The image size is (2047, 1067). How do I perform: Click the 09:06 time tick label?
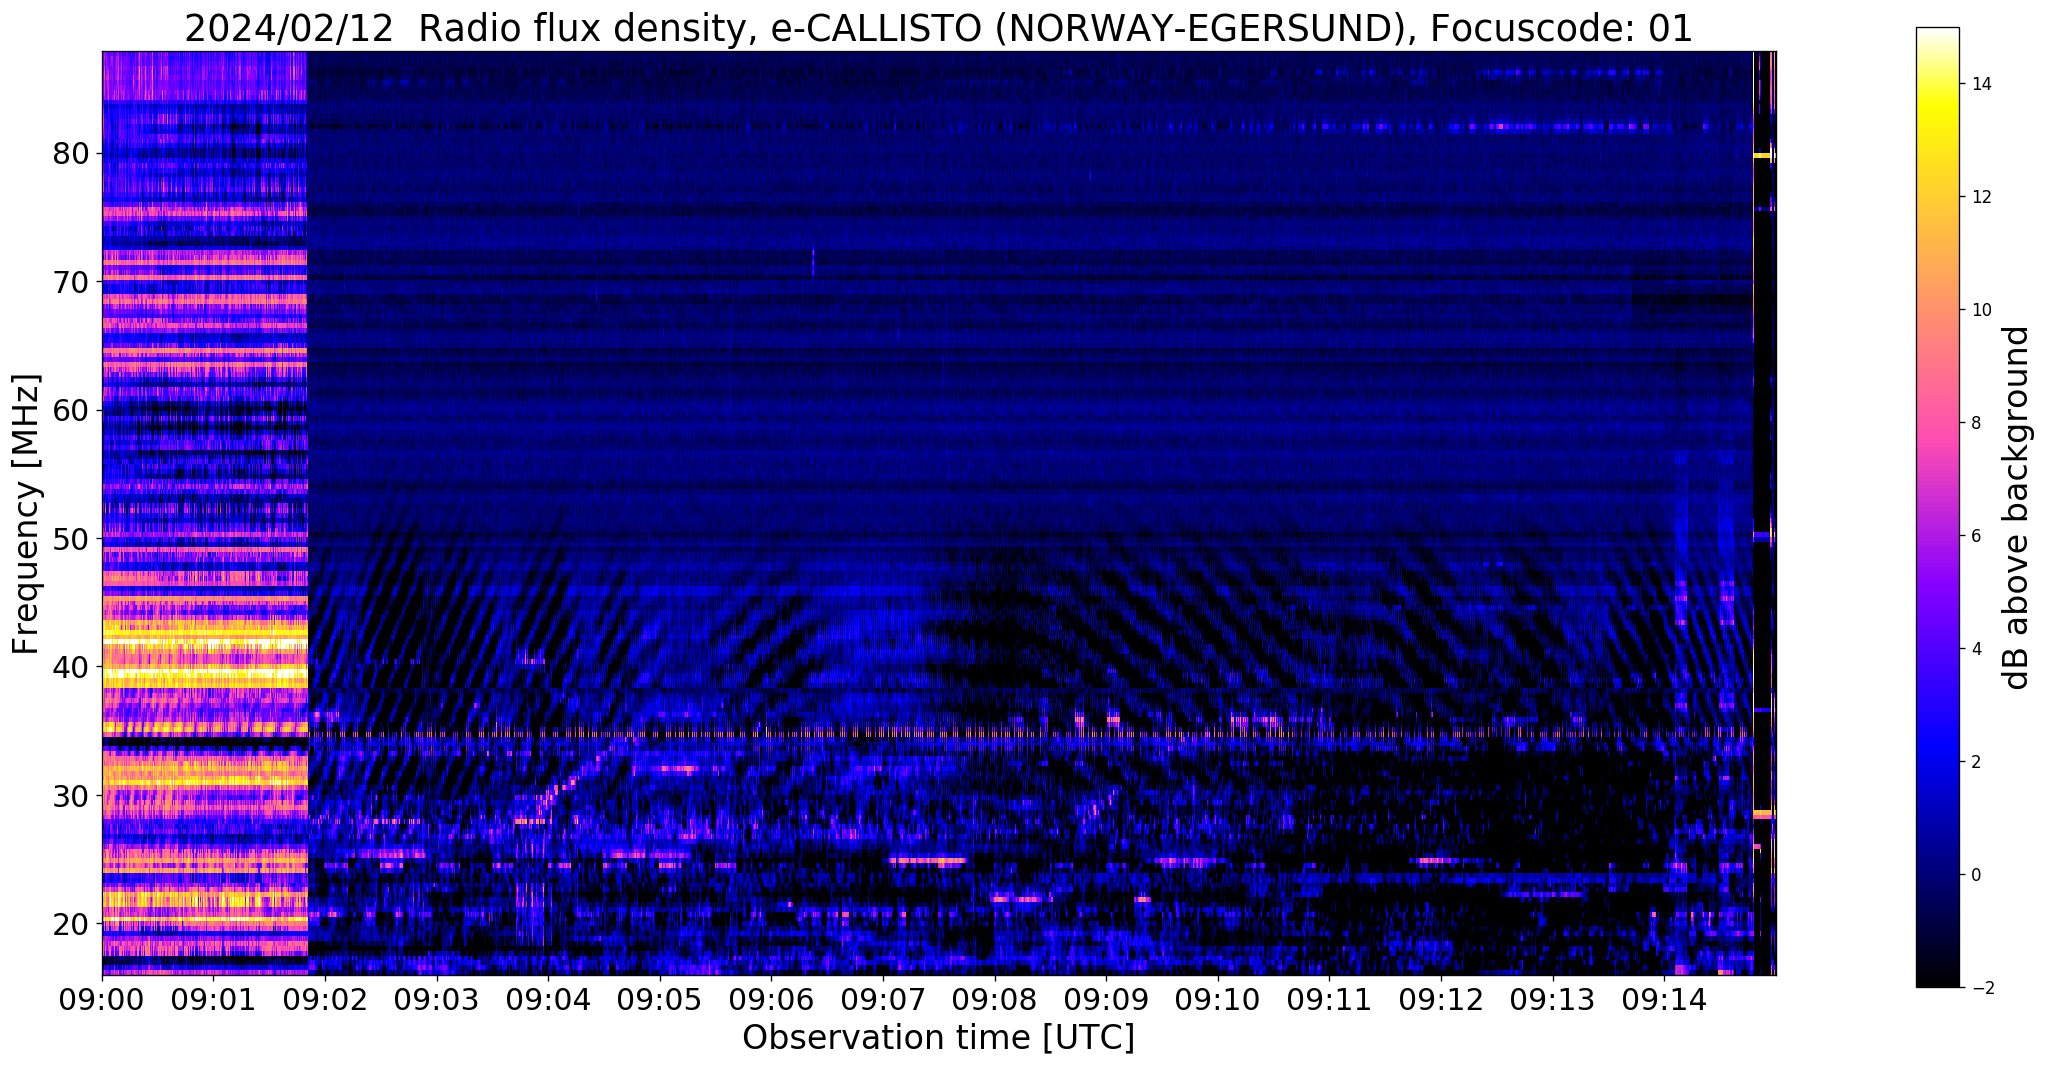tap(771, 1000)
